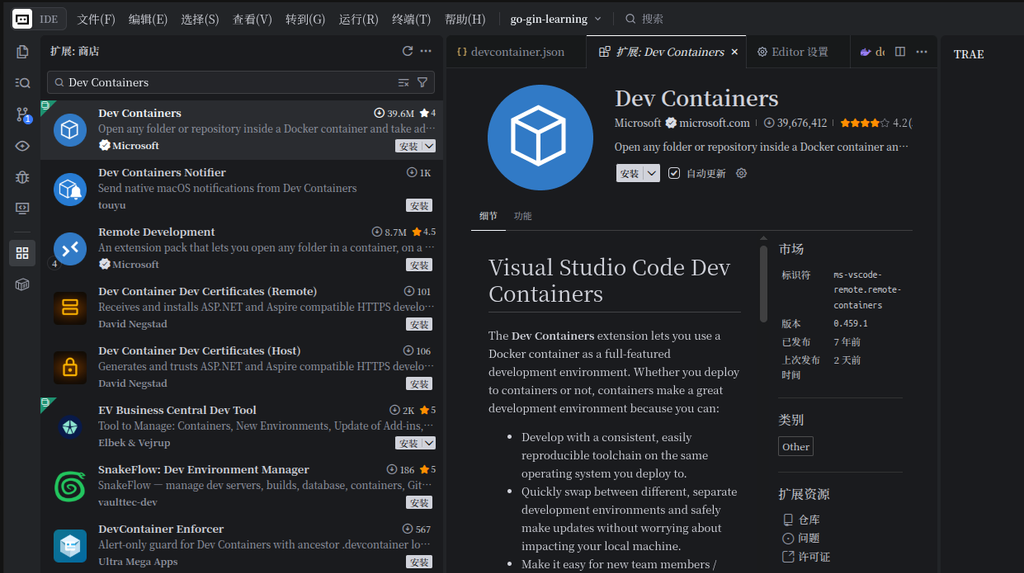Image resolution: width=1024 pixels, height=573 pixels.
Task: Open the partially visible tab with whale icon
Action: point(872,52)
